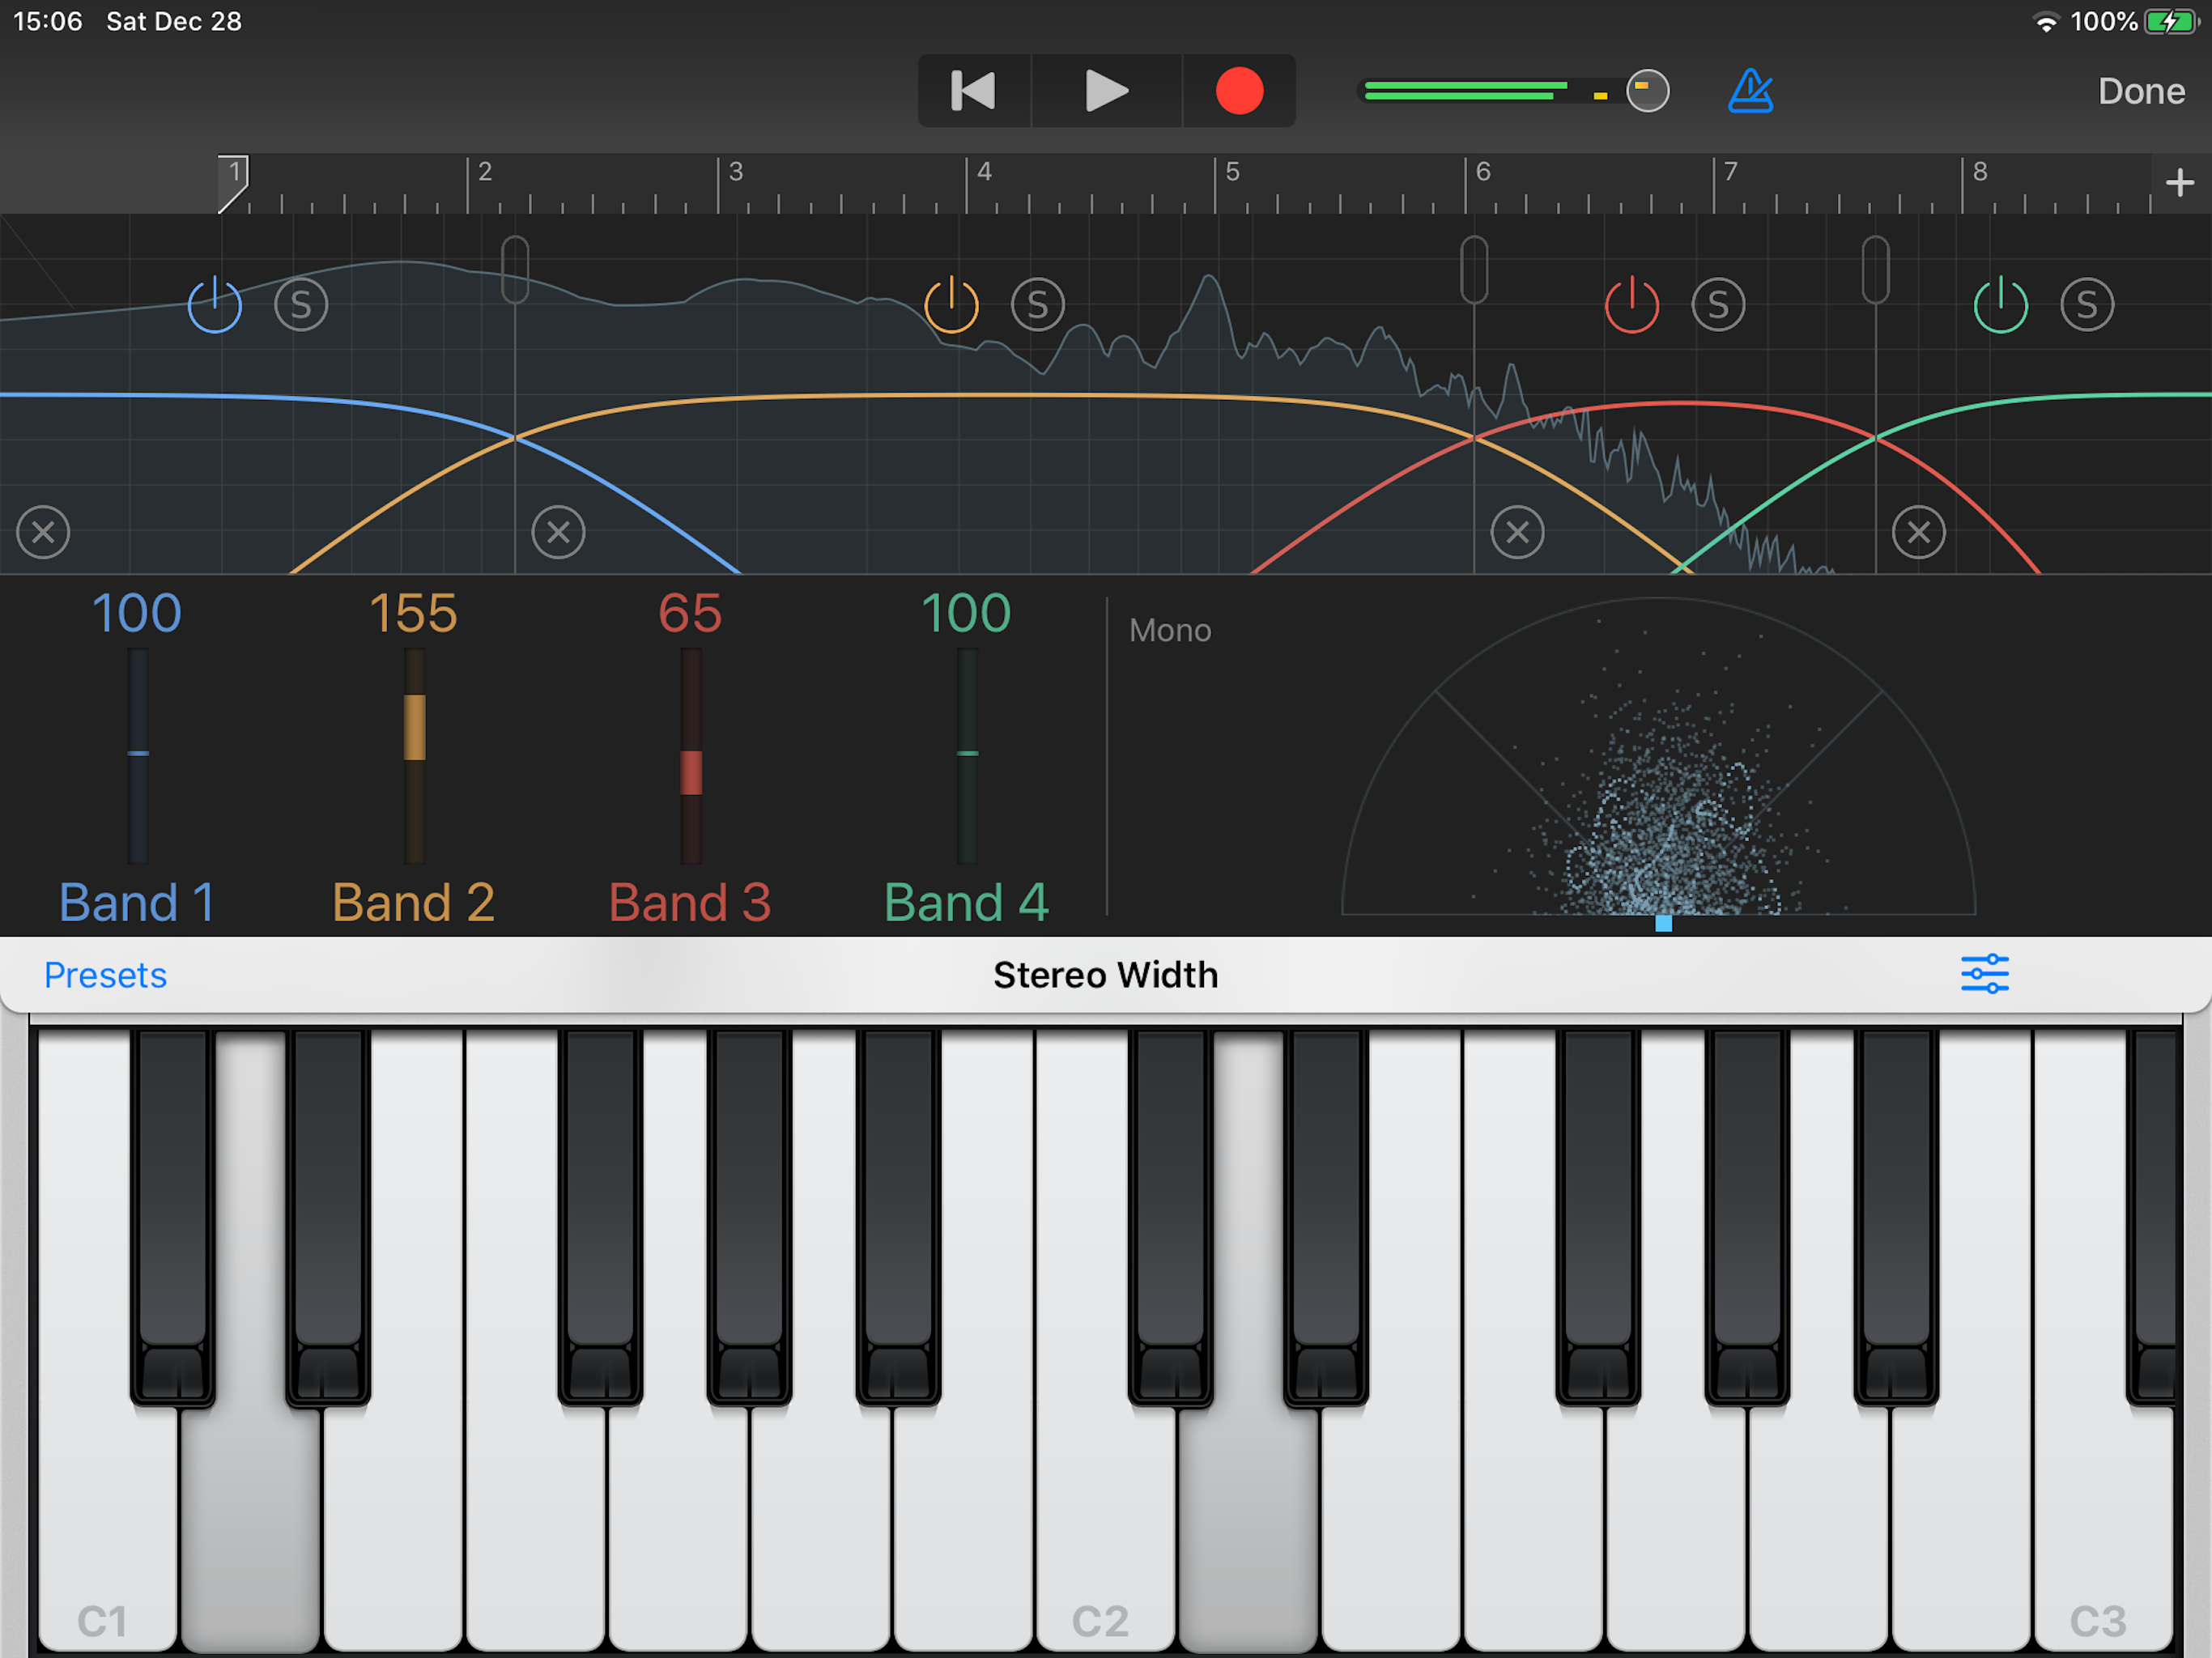
Task: Open the plugin settings sliders icon
Action: [1984, 974]
